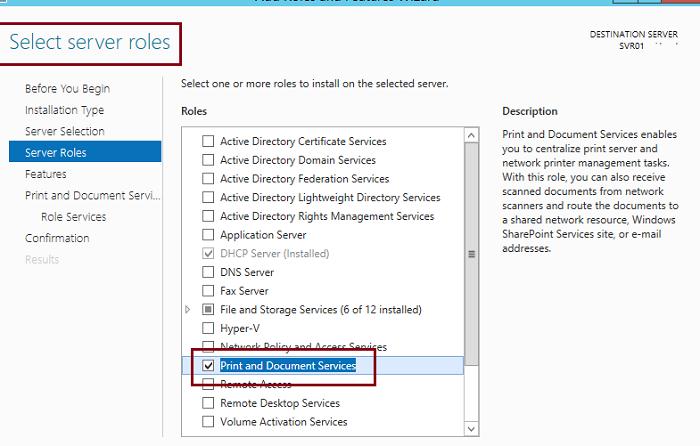The width and height of the screenshot is (700, 446).
Task: Tick the Application Server checkbox
Action: [208, 235]
